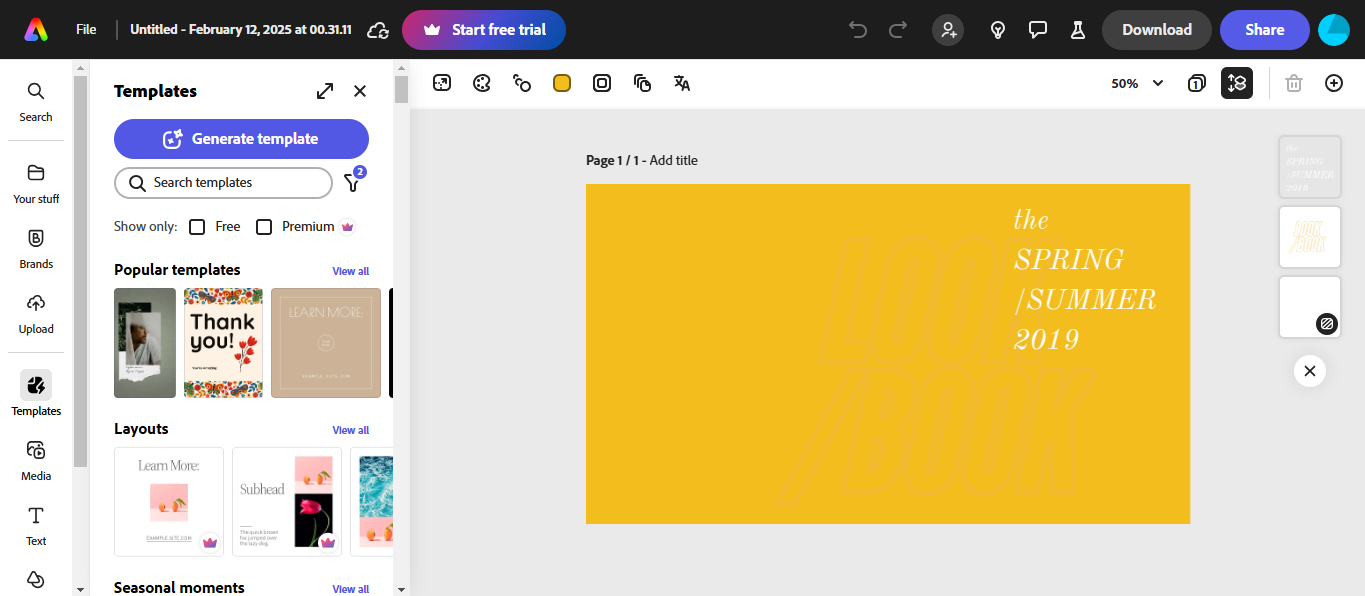Screen dimensions: 1365x596
Task: Enable the Free checkbox
Action: (197, 227)
